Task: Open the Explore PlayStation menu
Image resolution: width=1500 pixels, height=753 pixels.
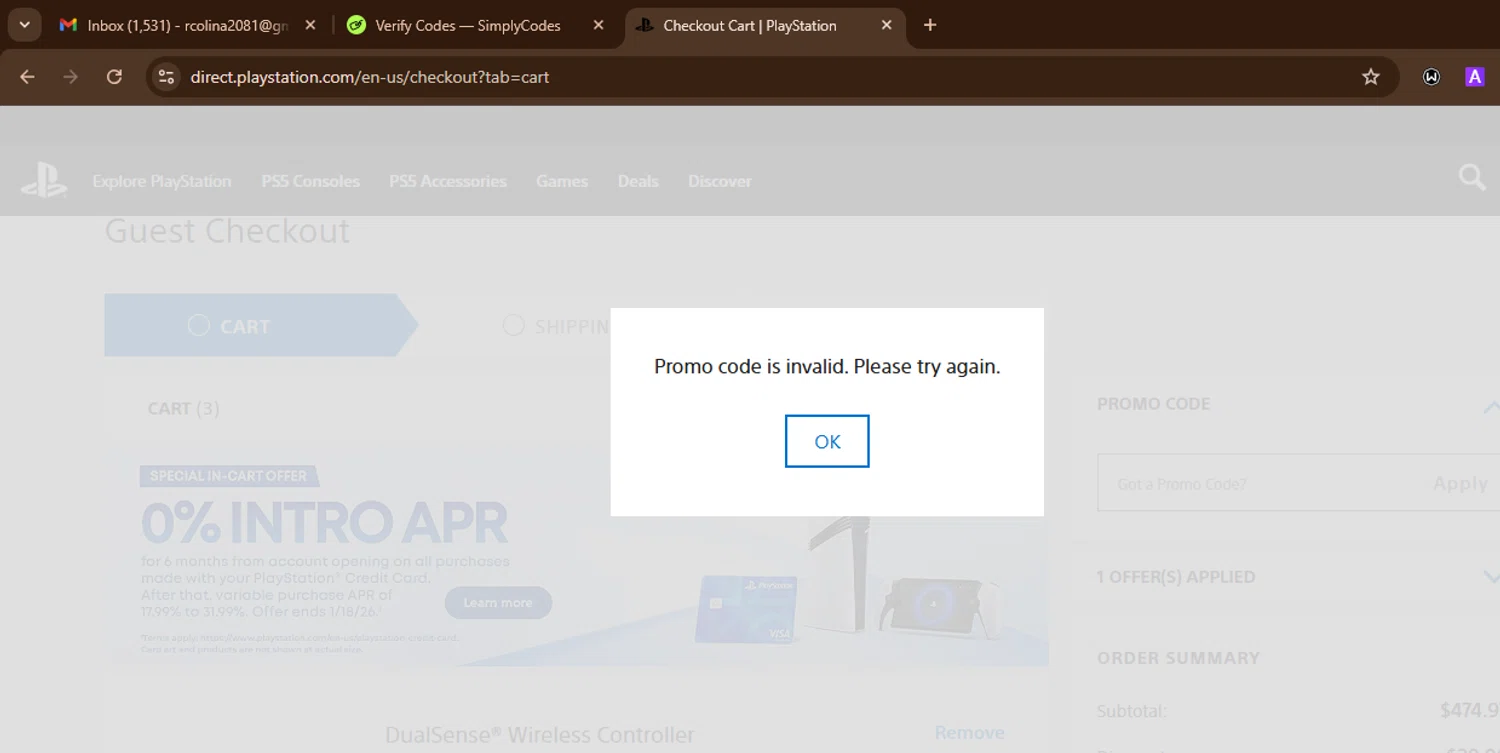Action: point(162,181)
